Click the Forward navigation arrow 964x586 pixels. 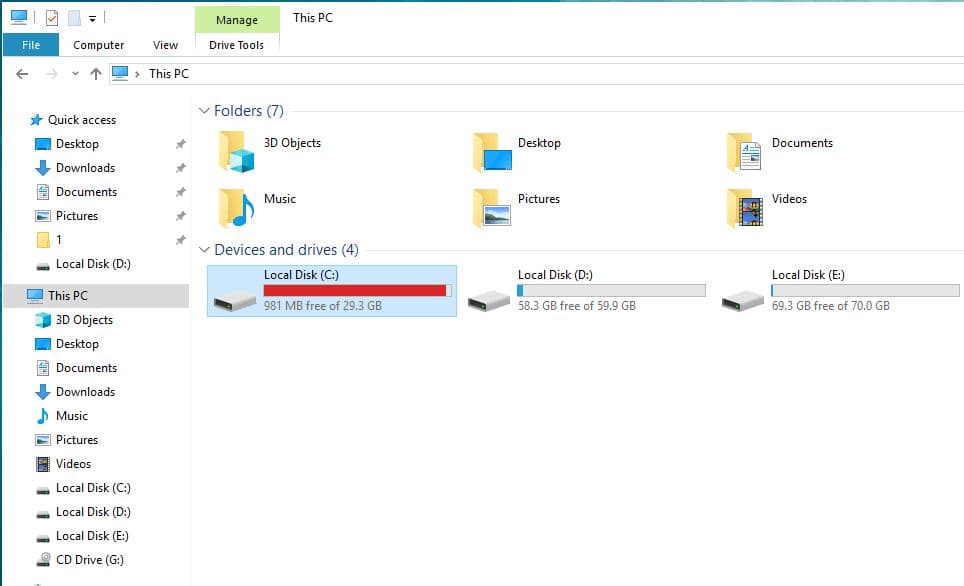(x=52, y=74)
